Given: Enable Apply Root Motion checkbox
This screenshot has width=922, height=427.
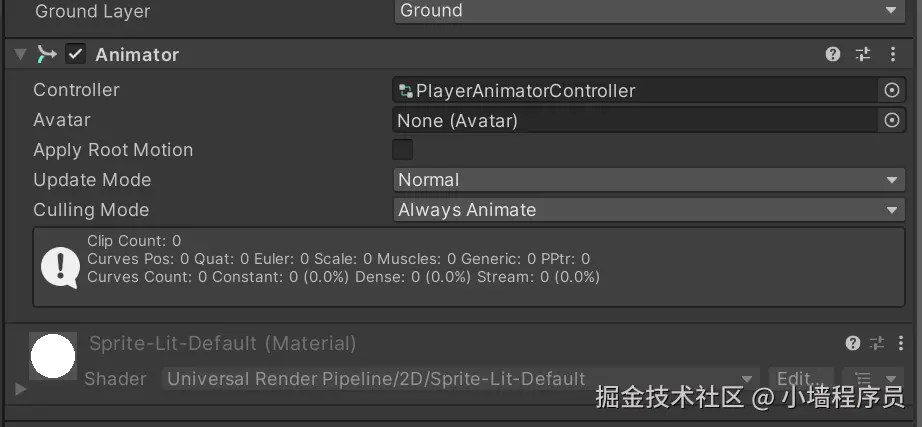Looking at the screenshot, I should 403,150.
